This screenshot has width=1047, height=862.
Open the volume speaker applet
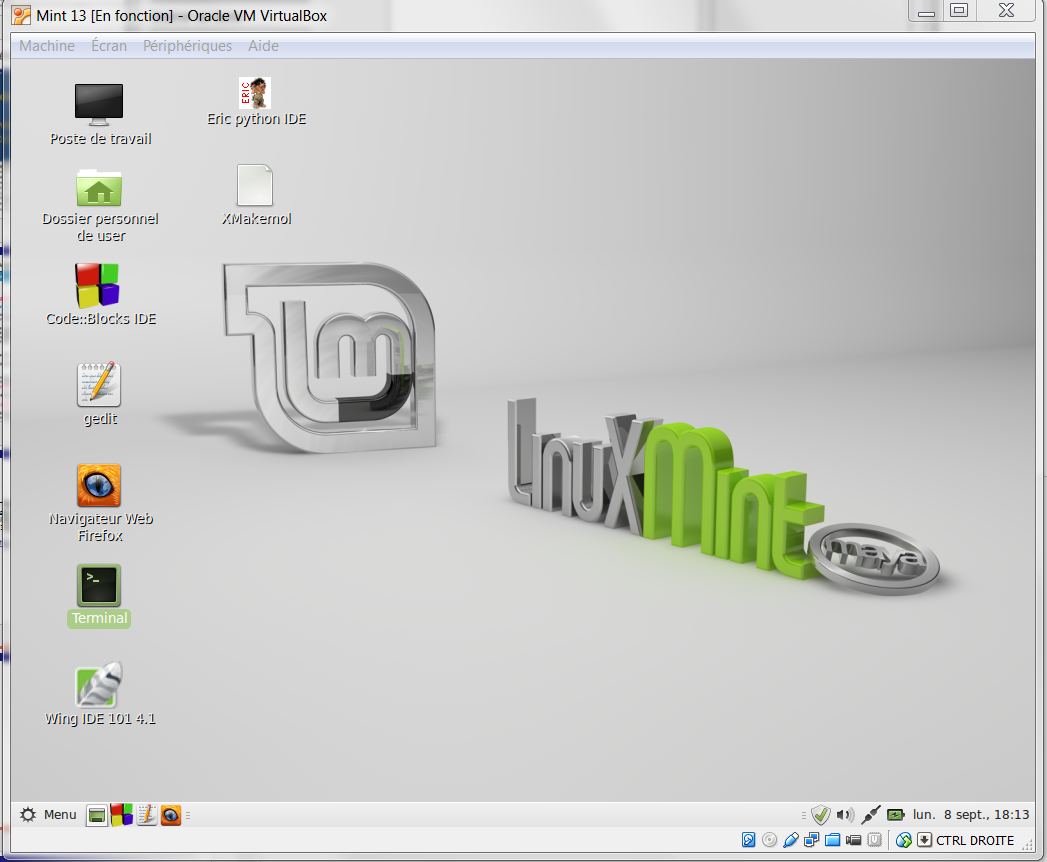click(845, 815)
